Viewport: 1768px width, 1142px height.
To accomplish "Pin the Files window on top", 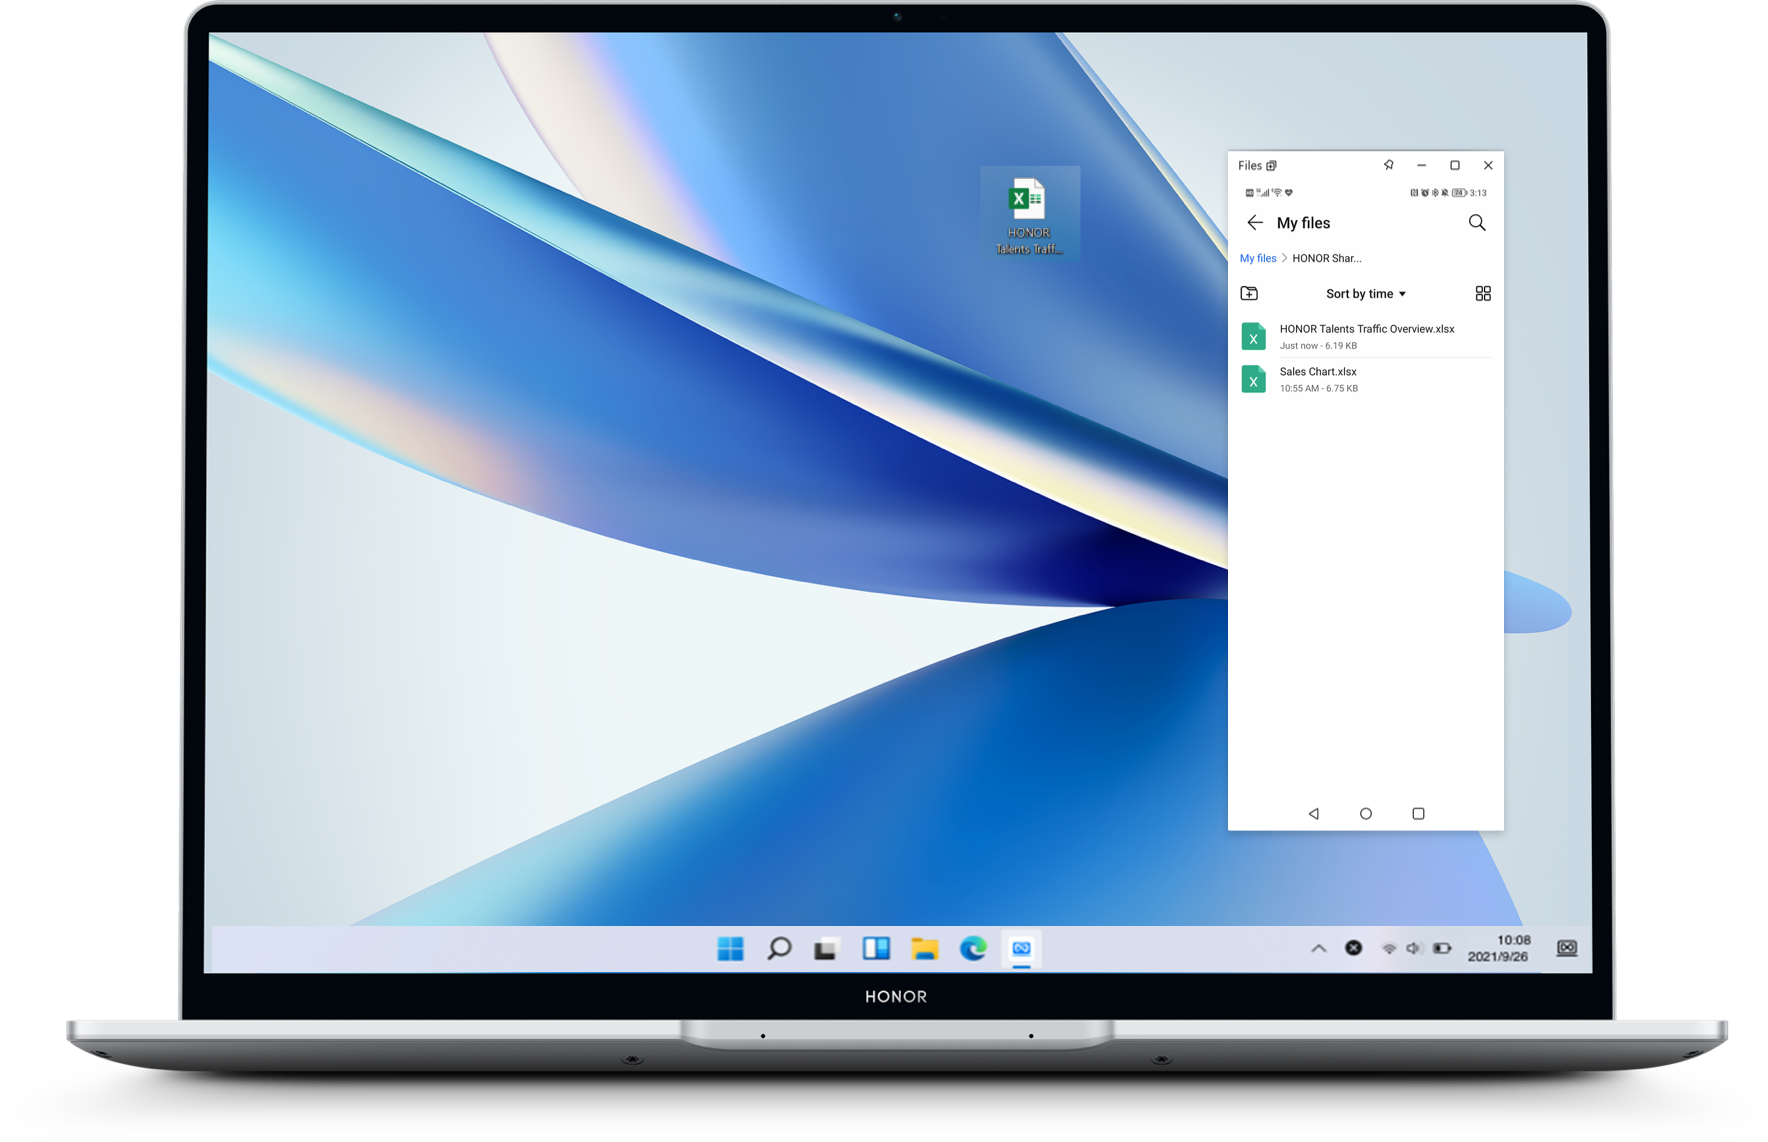I will (1388, 165).
